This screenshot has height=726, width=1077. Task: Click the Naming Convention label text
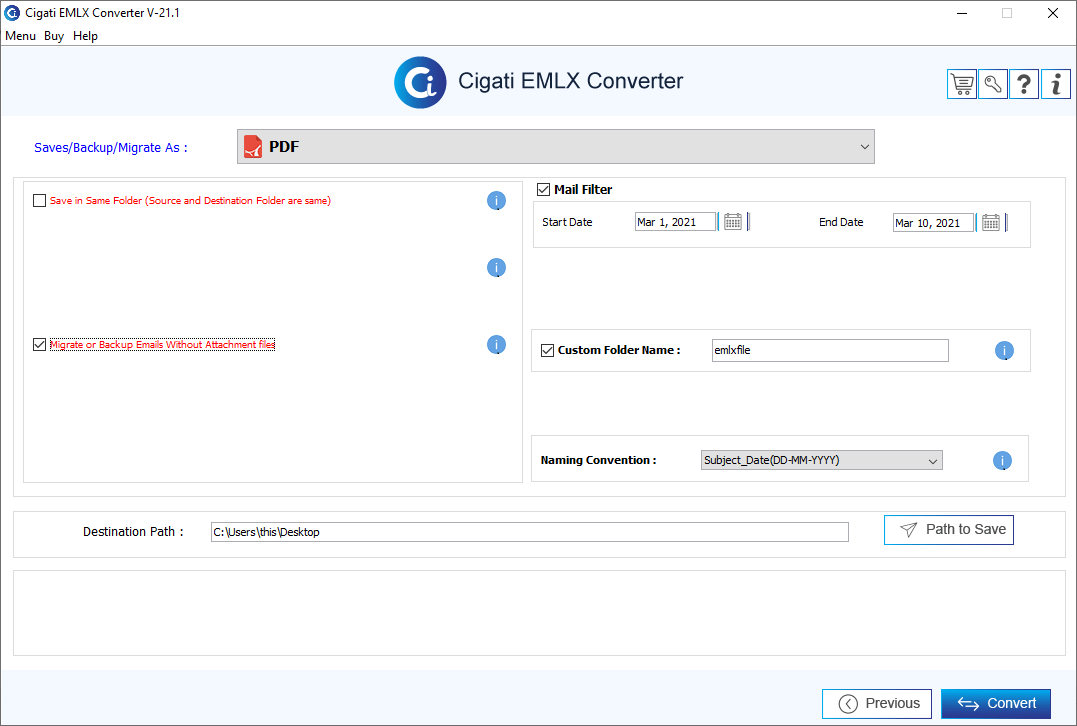tap(598, 460)
